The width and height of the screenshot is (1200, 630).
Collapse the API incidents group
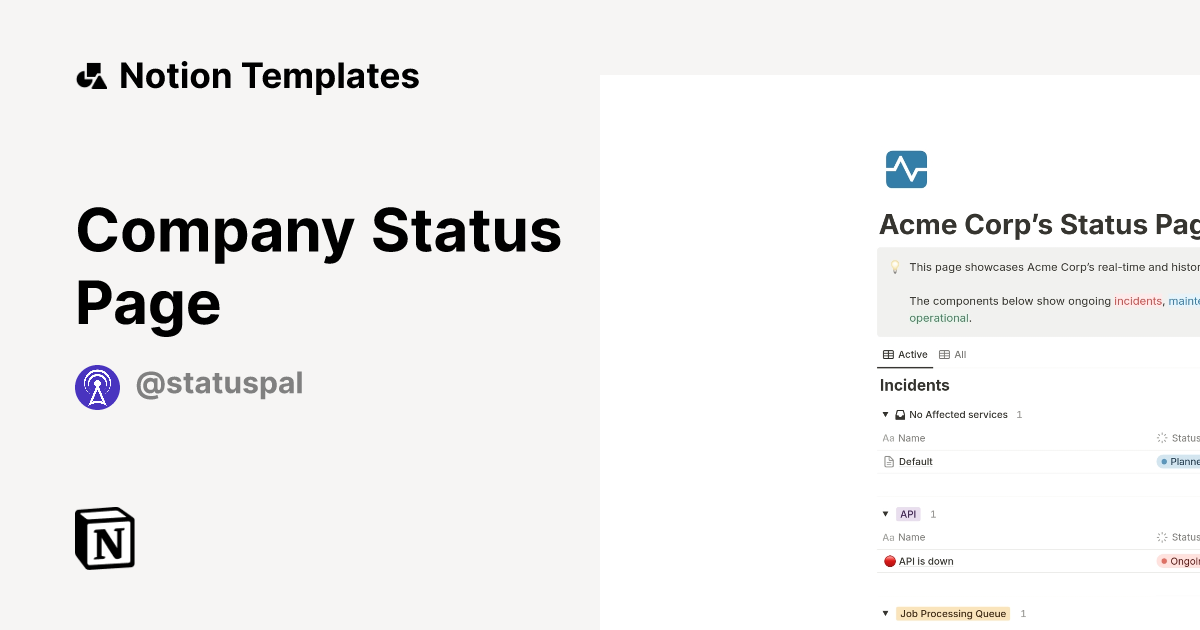885,513
